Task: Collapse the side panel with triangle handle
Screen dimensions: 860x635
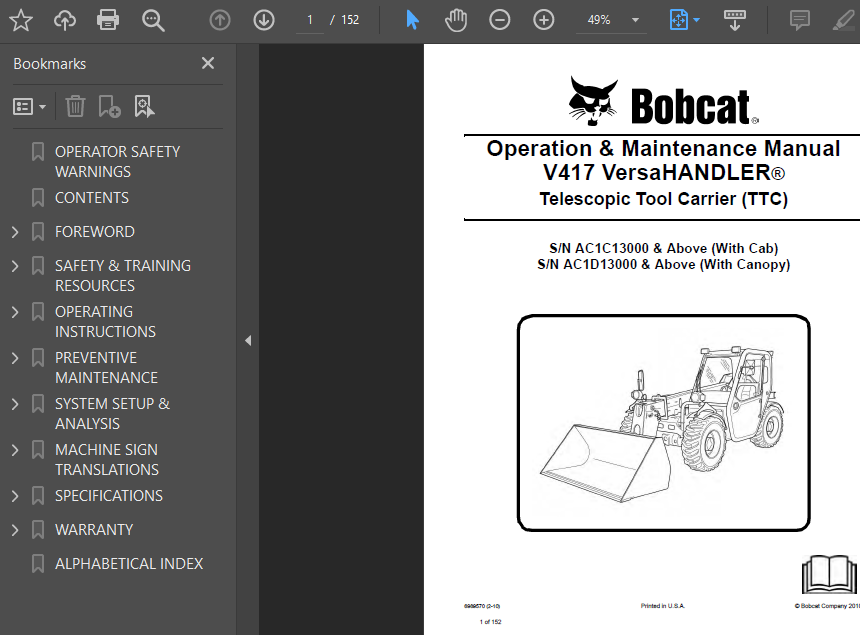Action: coord(248,341)
